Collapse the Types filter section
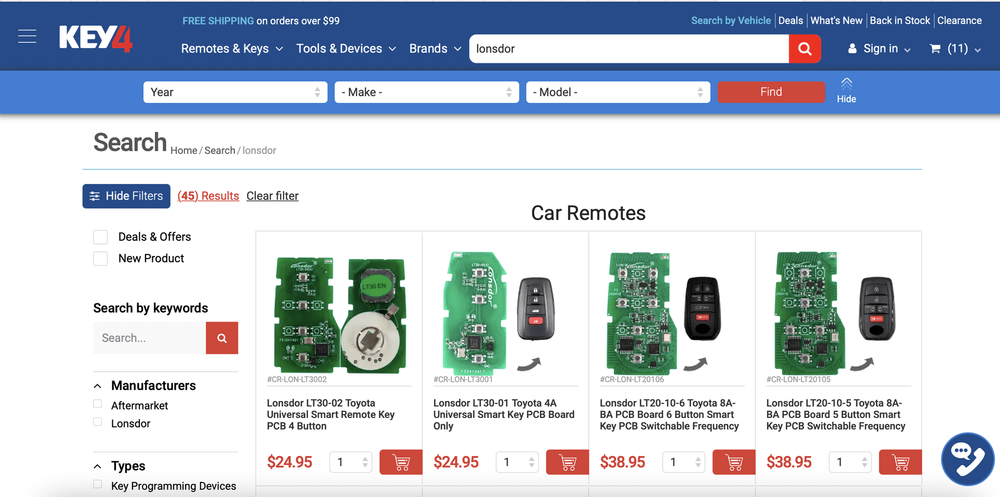 [98, 466]
